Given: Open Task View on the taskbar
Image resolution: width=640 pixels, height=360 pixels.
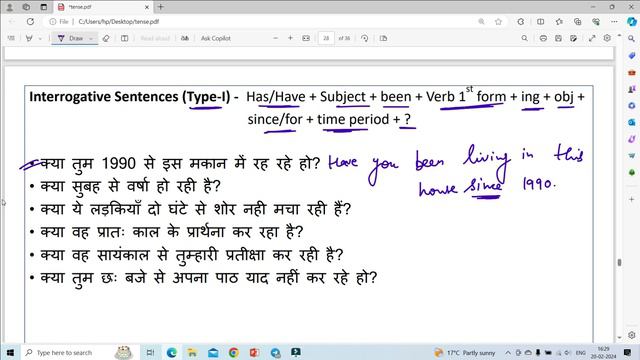Looking at the screenshot, I should tap(150, 352).
